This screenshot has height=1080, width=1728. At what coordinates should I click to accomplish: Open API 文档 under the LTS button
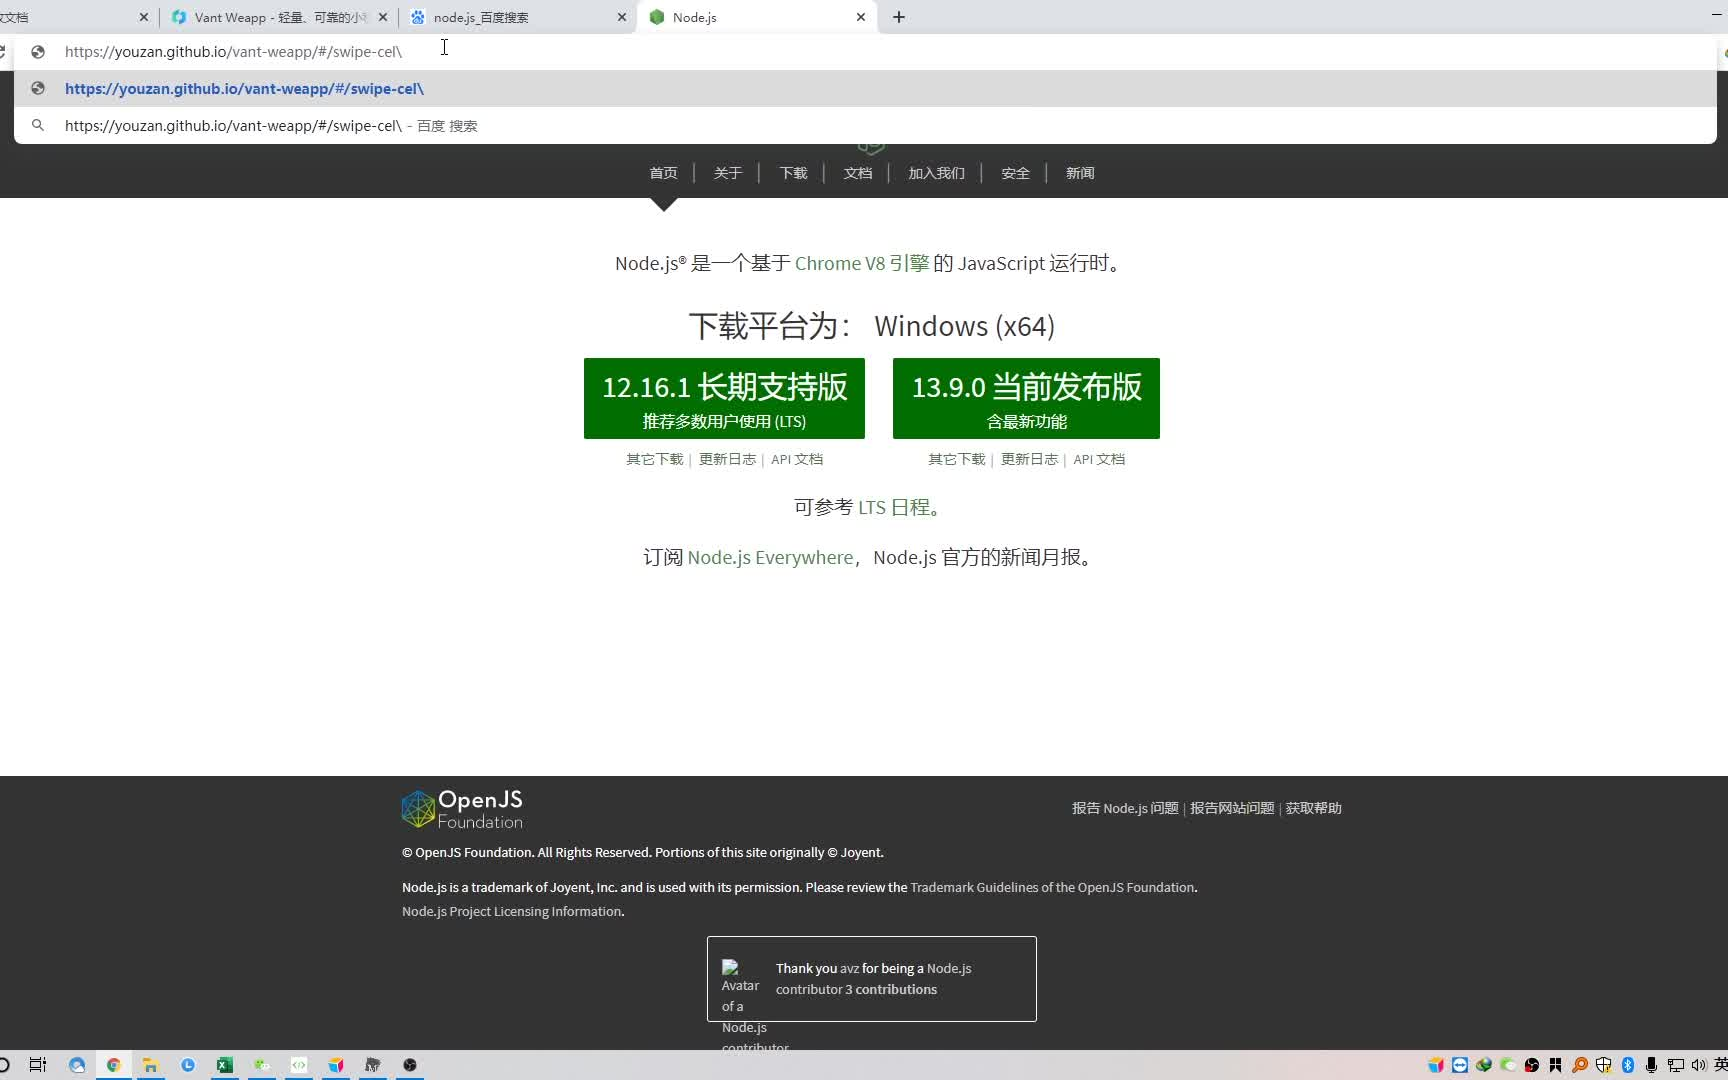[797, 459]
